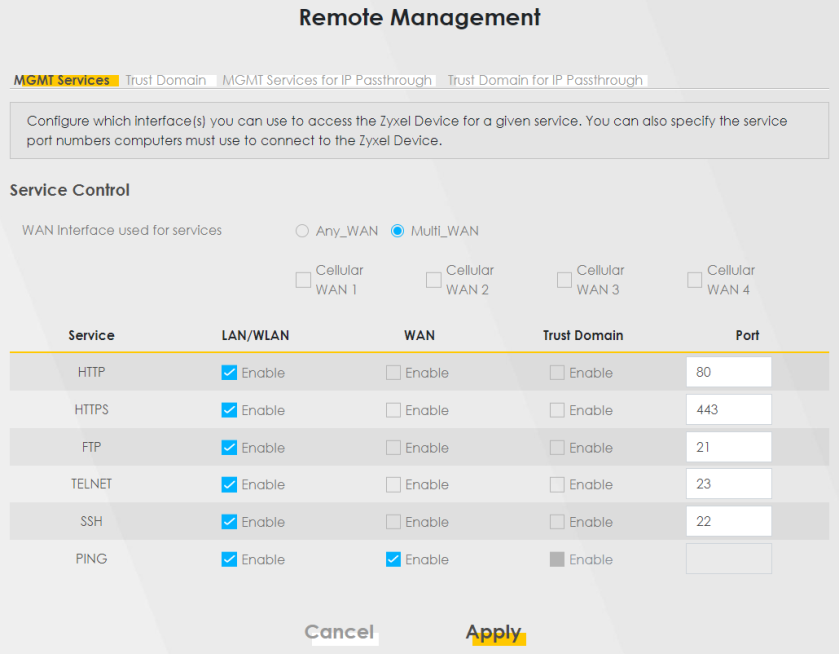Click the HTTP port number field
Screen dimensions: 839x654
(728, 372)
